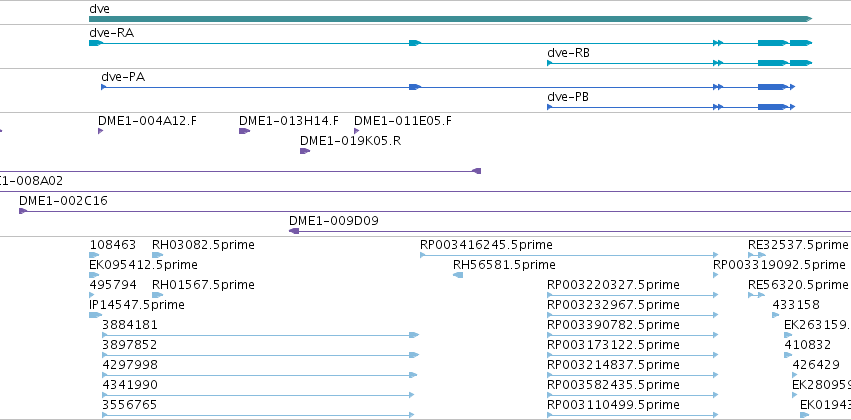This screenshot has width=851, height=420.
Task: Select the DME1-011E05.F arrow marker
Action: point(357,131)
